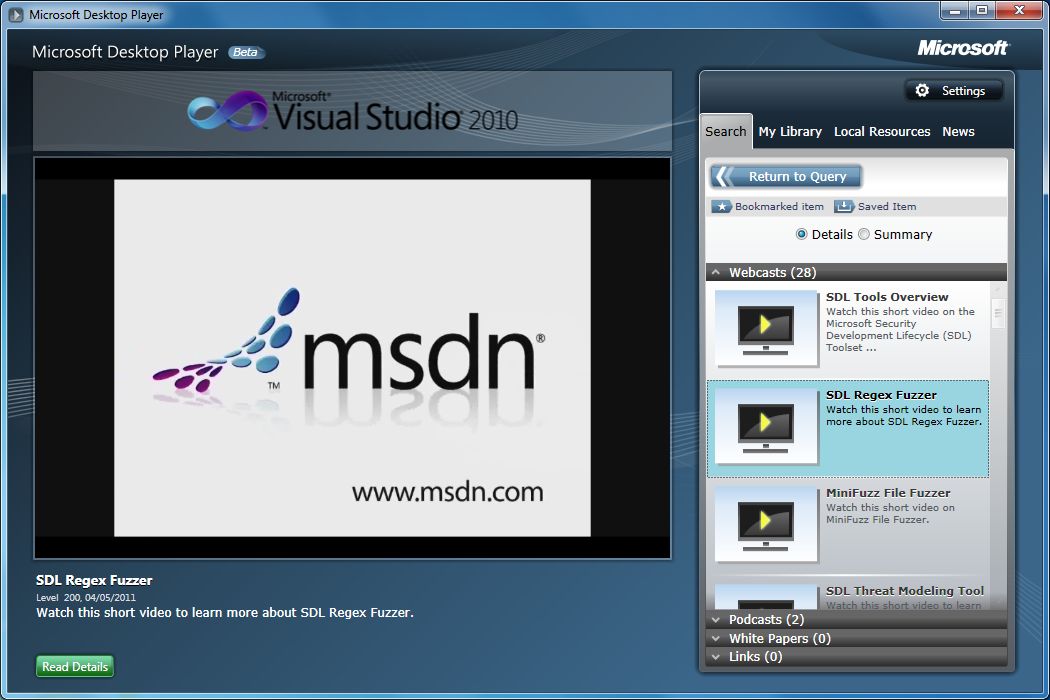
Task: Click the webcast list scrollbar thumb
Action: 997,313
